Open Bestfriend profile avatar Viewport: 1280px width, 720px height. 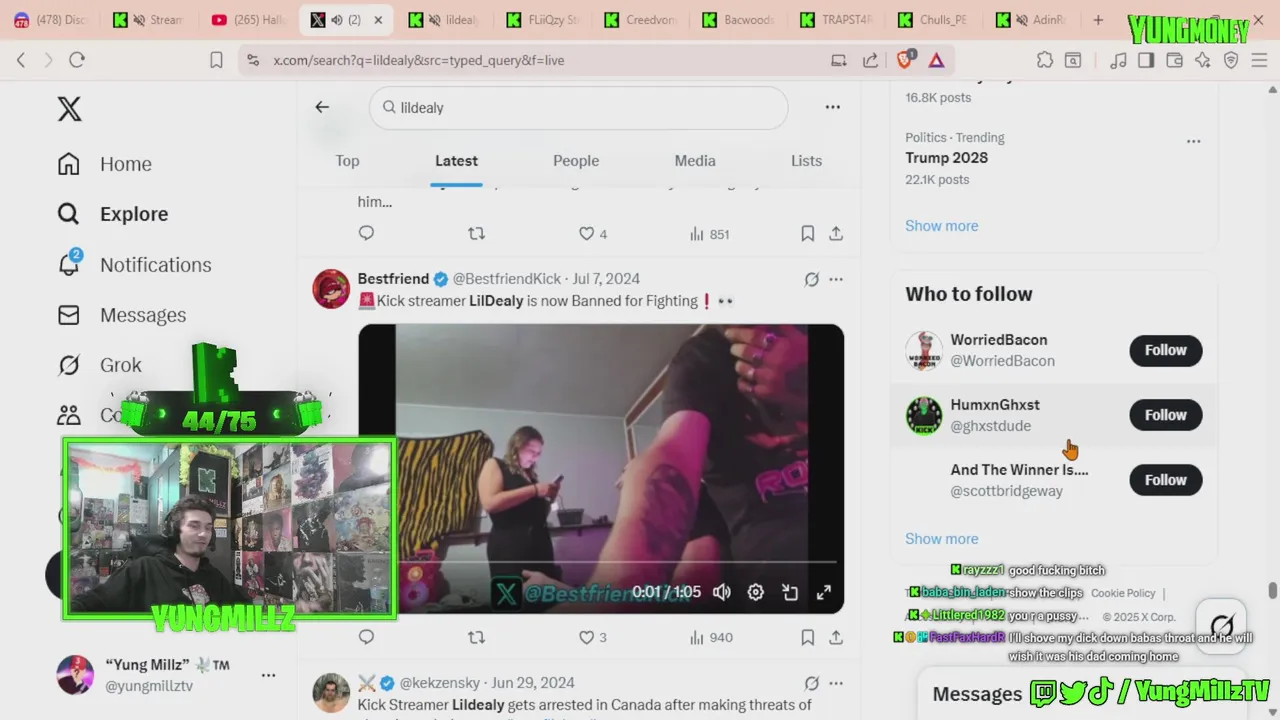click(x=331, y=289)
